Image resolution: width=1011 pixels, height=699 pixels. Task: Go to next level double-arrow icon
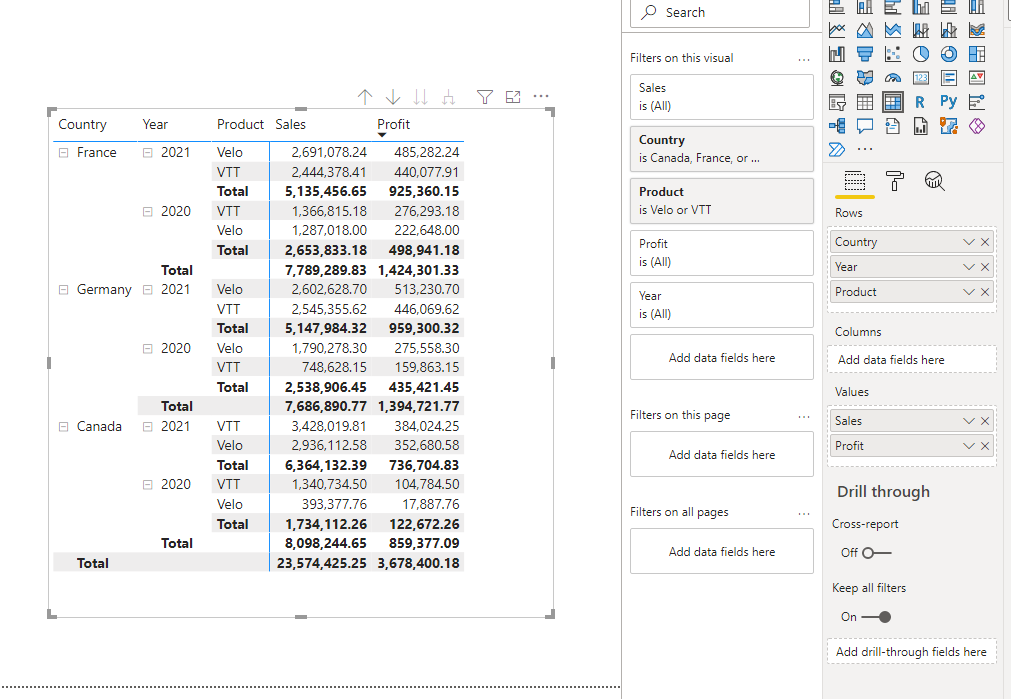coord(420,97)
